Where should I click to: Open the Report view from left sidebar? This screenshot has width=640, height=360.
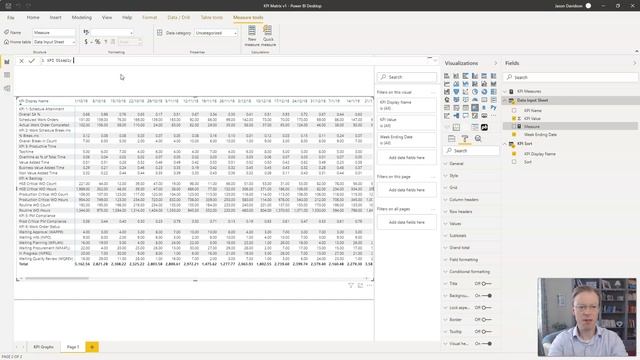(x=7, y=62)
